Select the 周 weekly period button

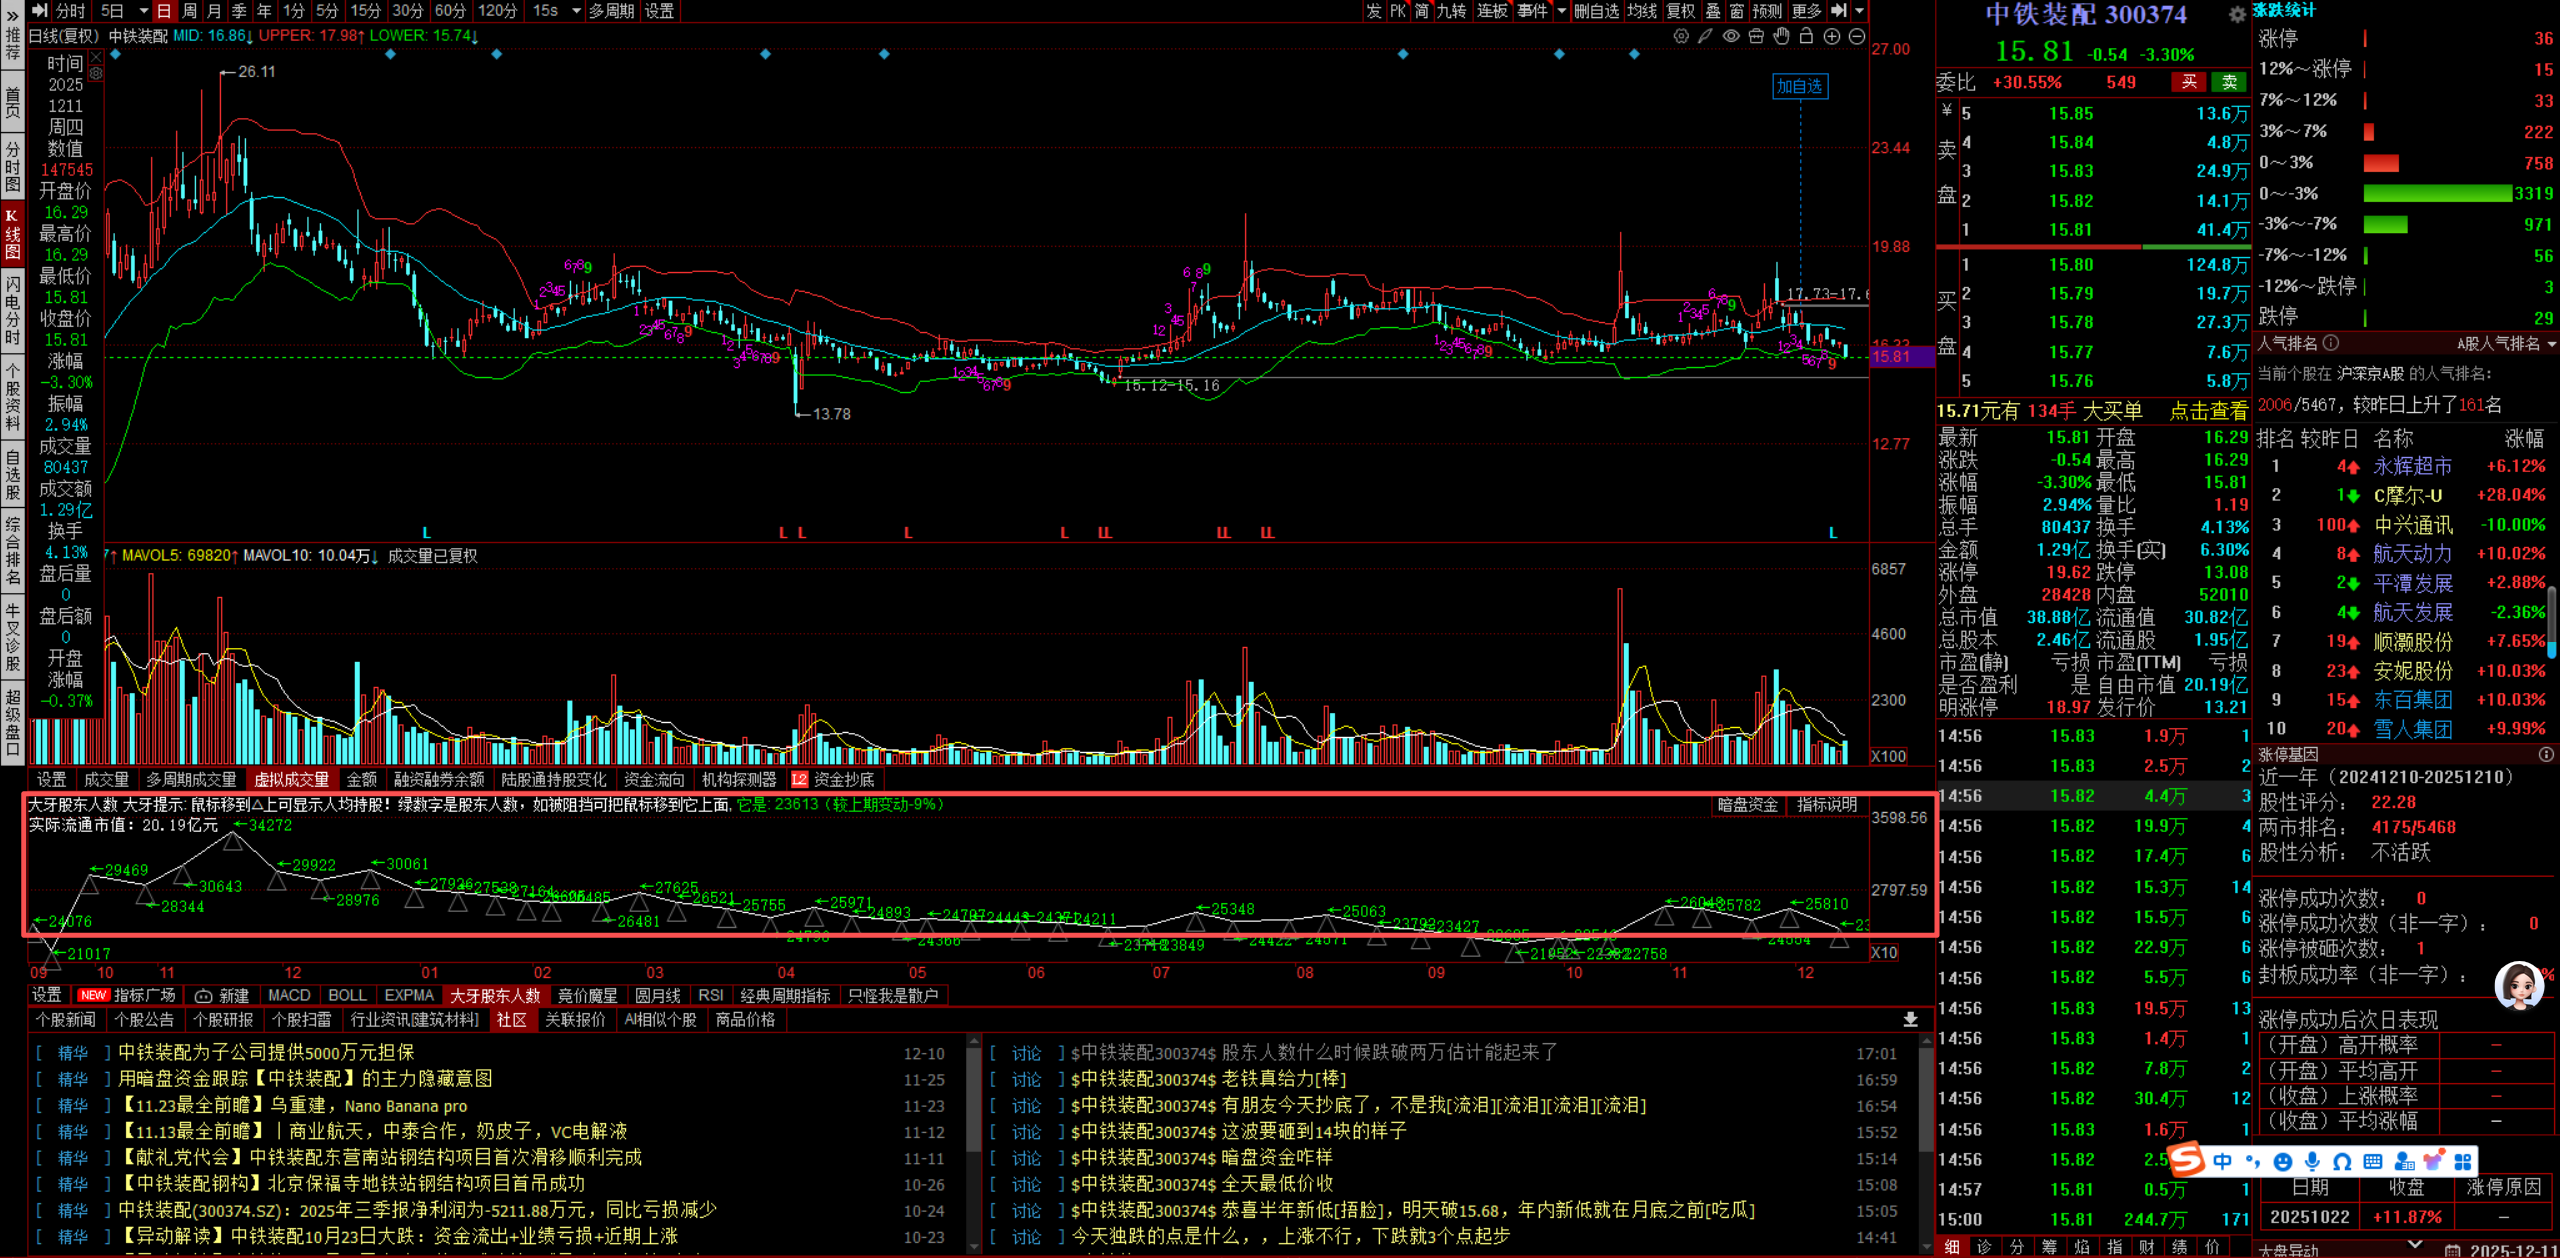(x=189, y=11)
